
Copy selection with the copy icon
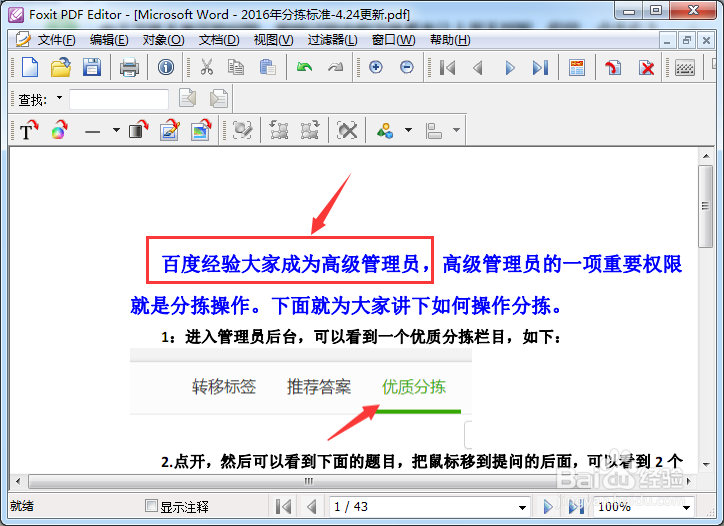click(236, 67)
